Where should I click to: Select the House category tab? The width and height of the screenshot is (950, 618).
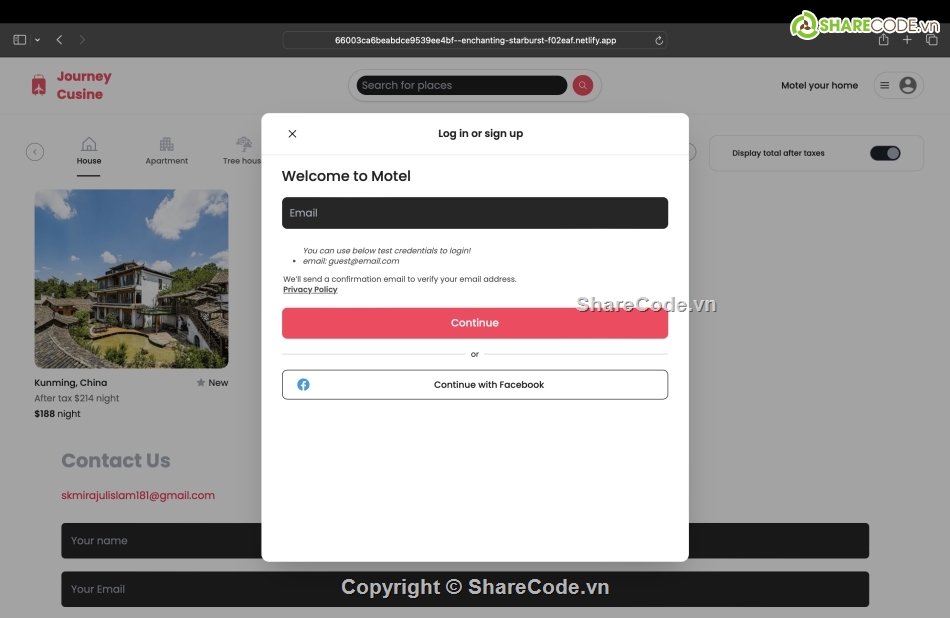tap(89, 151)
